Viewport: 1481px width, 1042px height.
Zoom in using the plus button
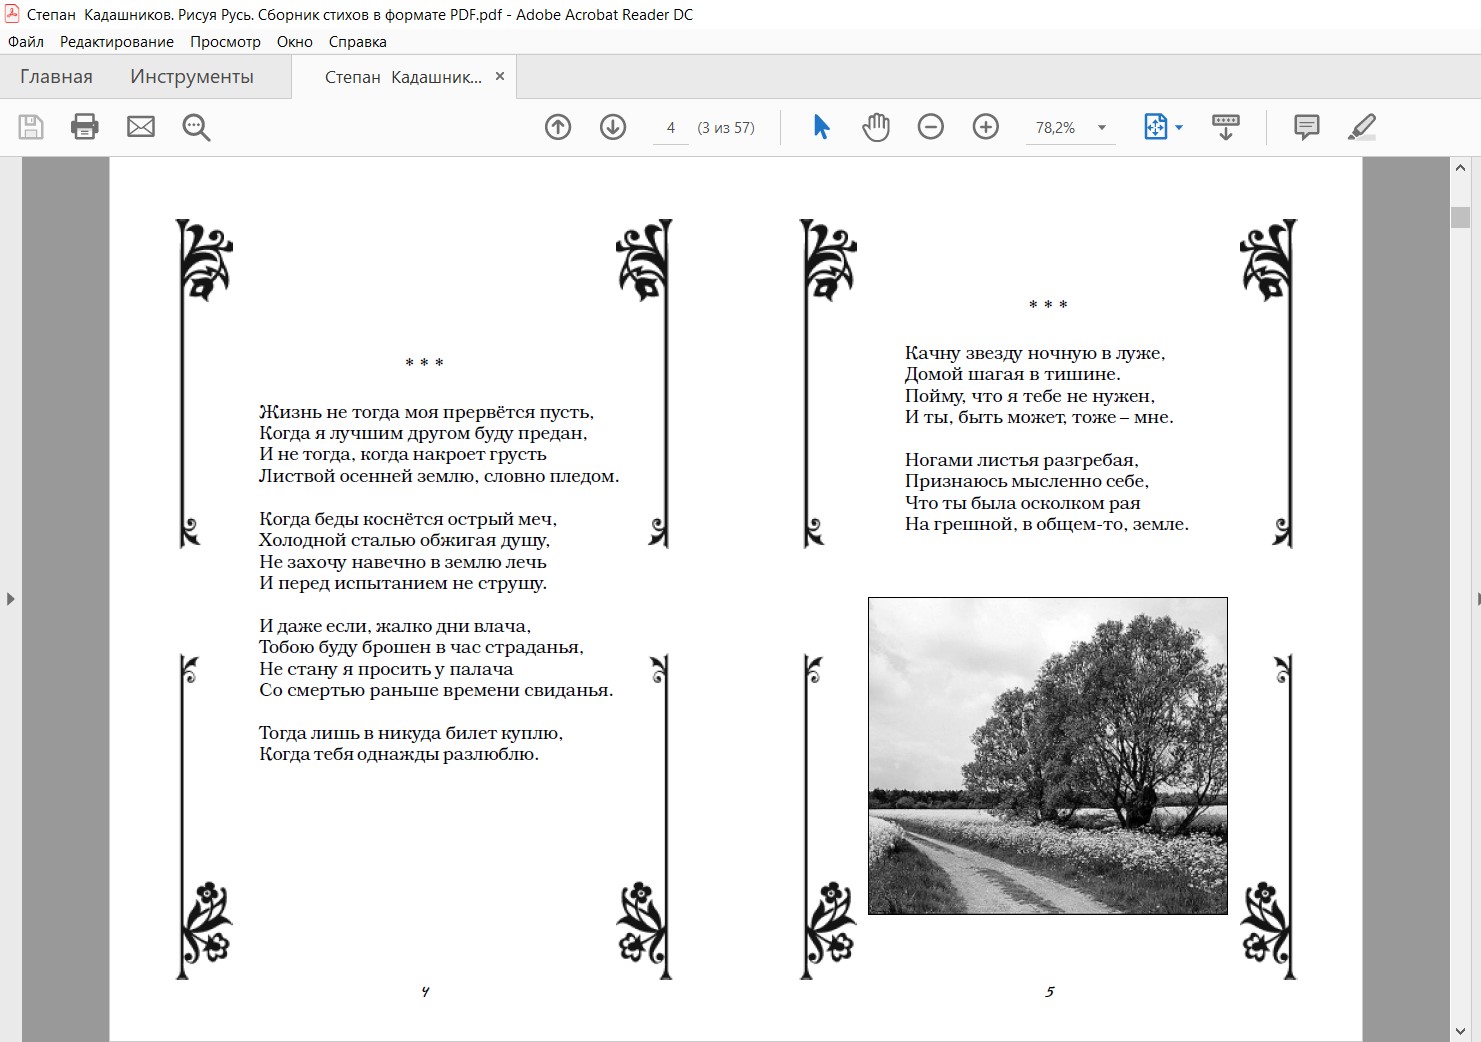pyautogui.click(x=986, y=127)
